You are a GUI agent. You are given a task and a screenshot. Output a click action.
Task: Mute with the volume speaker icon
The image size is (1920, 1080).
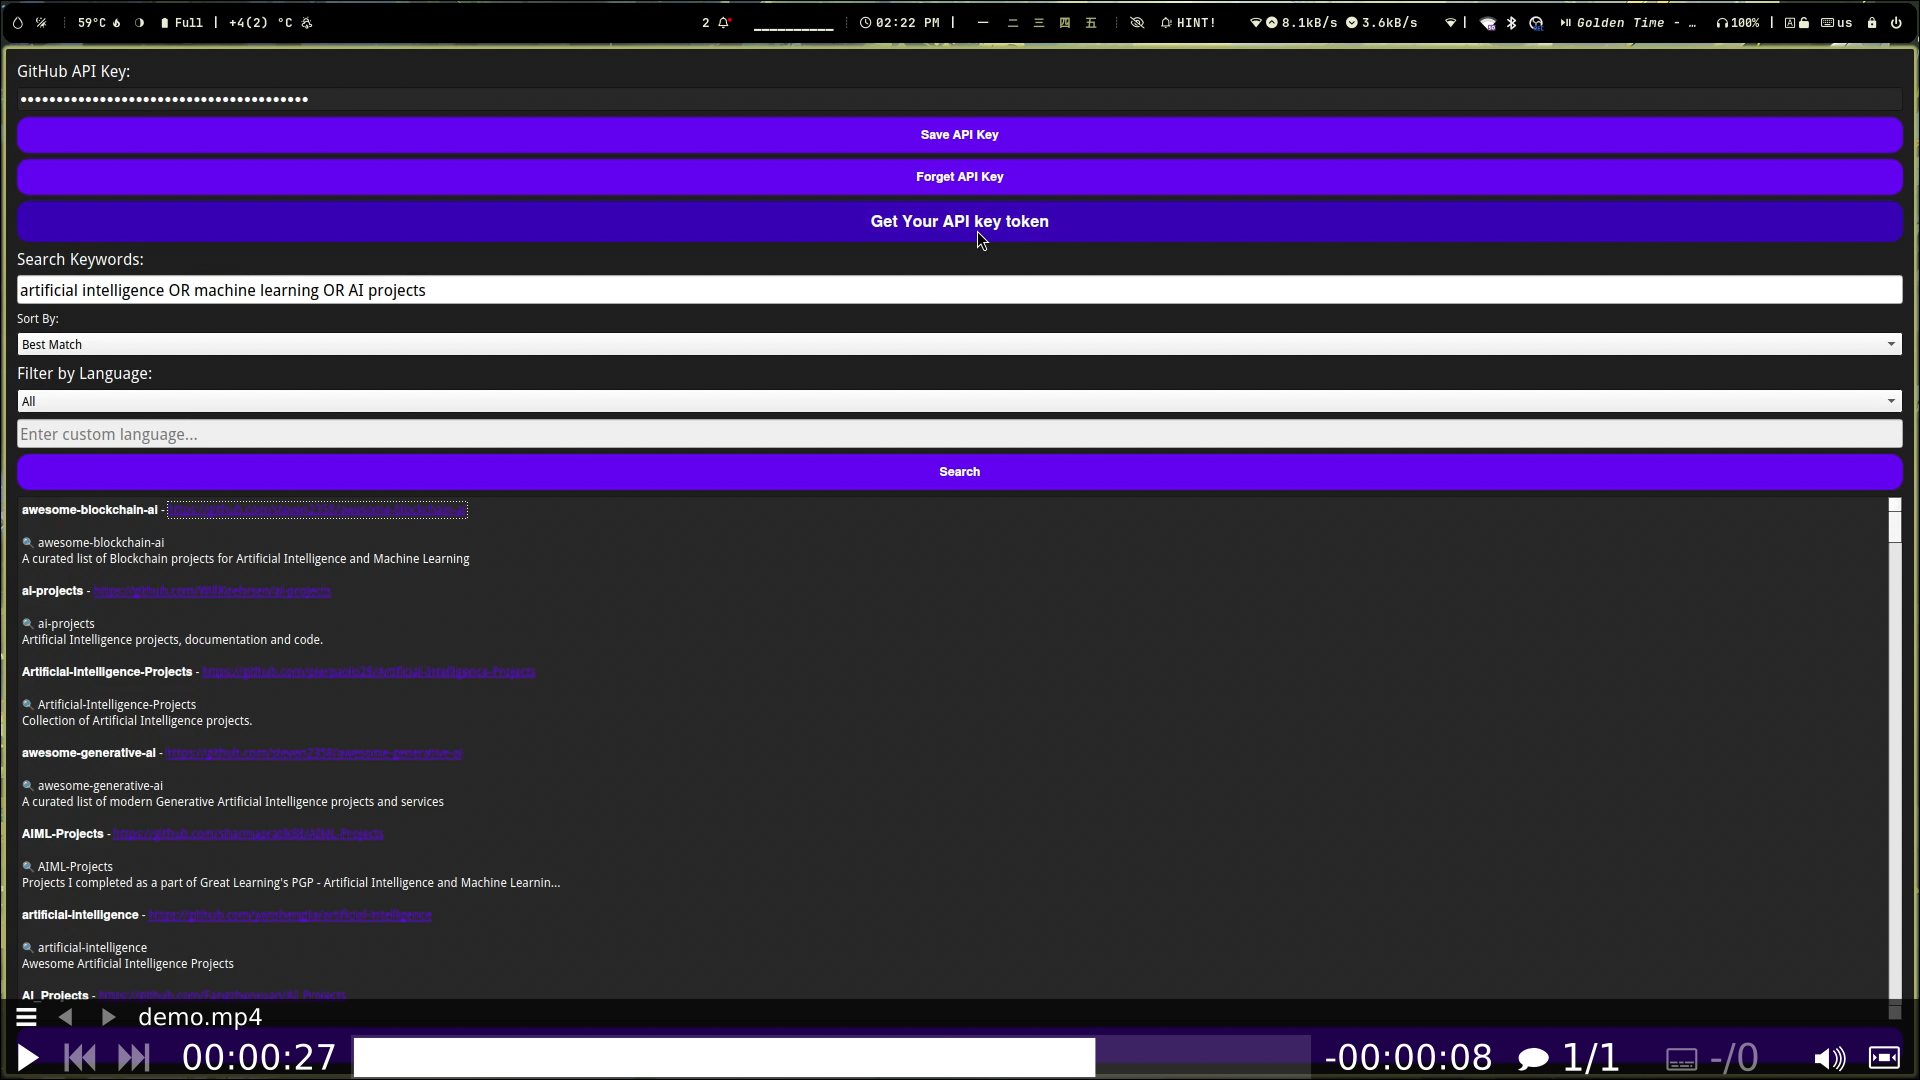point(1829,1058)
